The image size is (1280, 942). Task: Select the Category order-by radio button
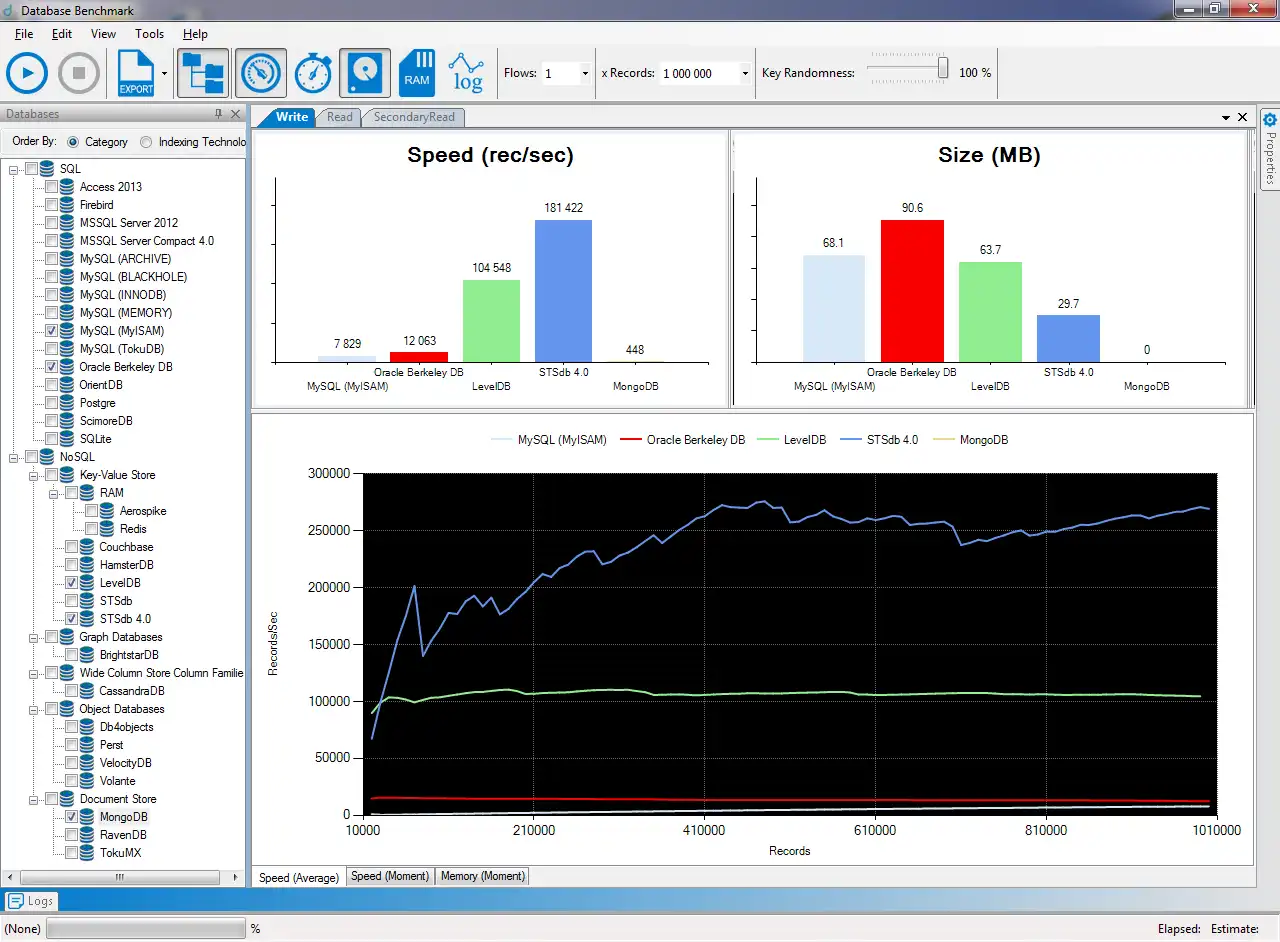pos(73,142)
